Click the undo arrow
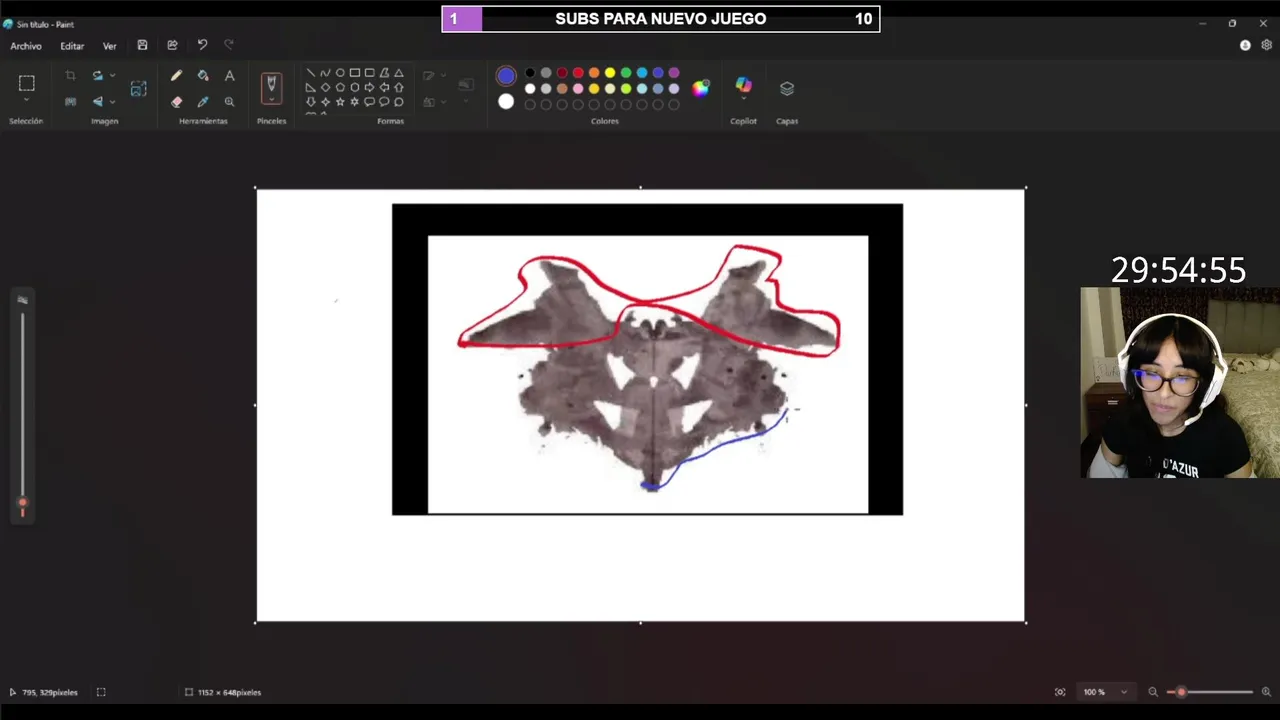 point(202,45)
